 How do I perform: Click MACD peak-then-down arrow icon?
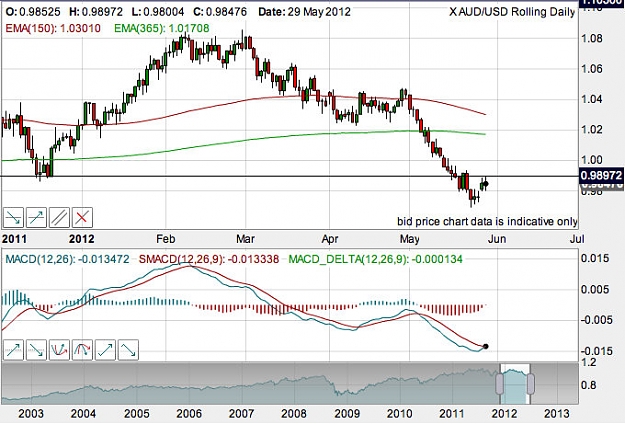pos(128,350)
